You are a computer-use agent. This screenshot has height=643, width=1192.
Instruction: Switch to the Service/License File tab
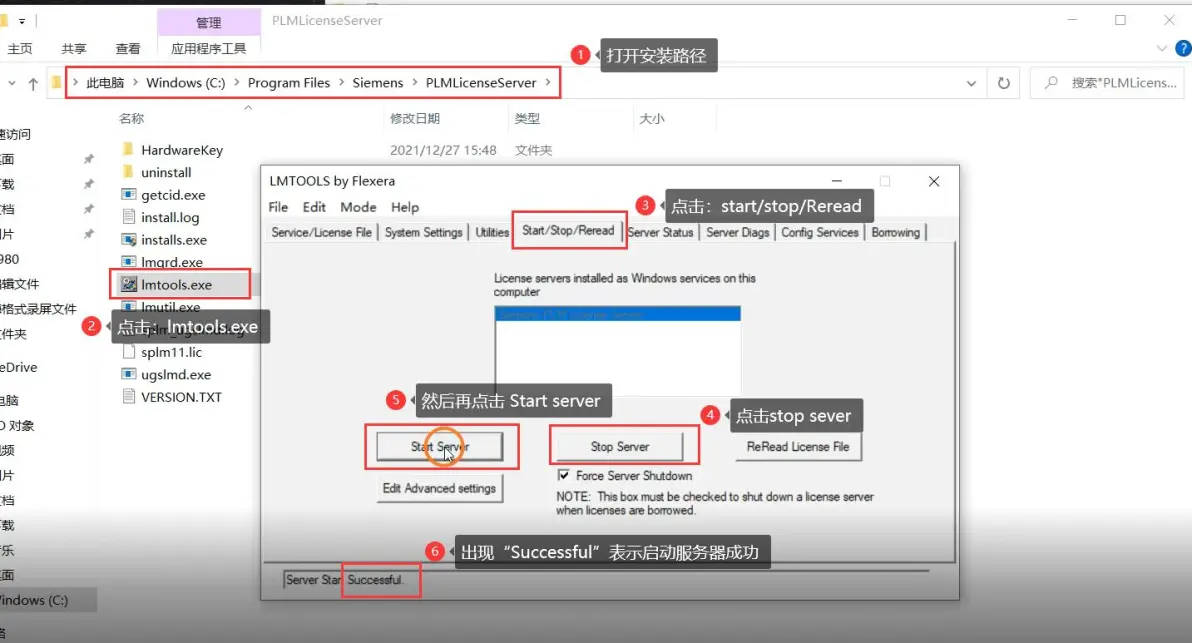point(322,233)
